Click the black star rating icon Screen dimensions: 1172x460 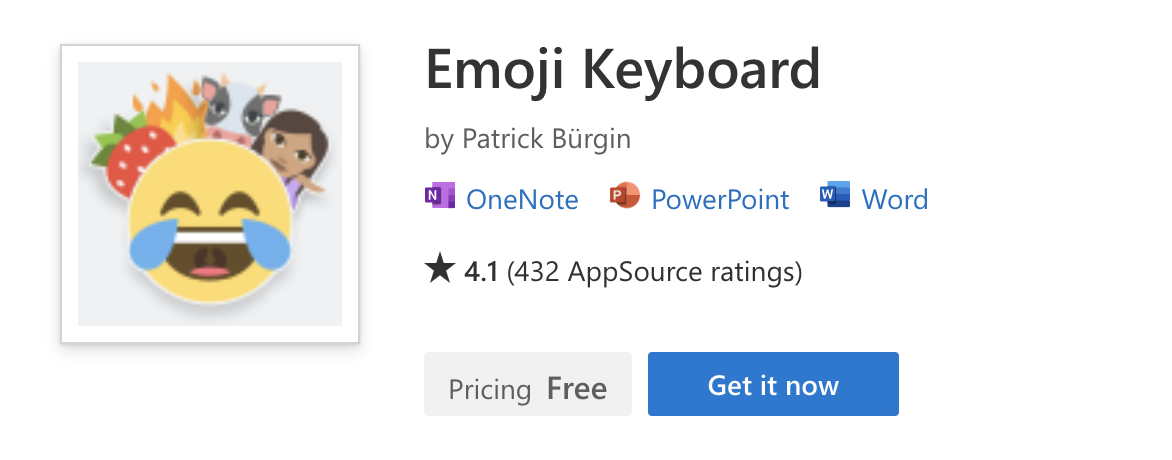pyautogui.click(x=439, y=270)
